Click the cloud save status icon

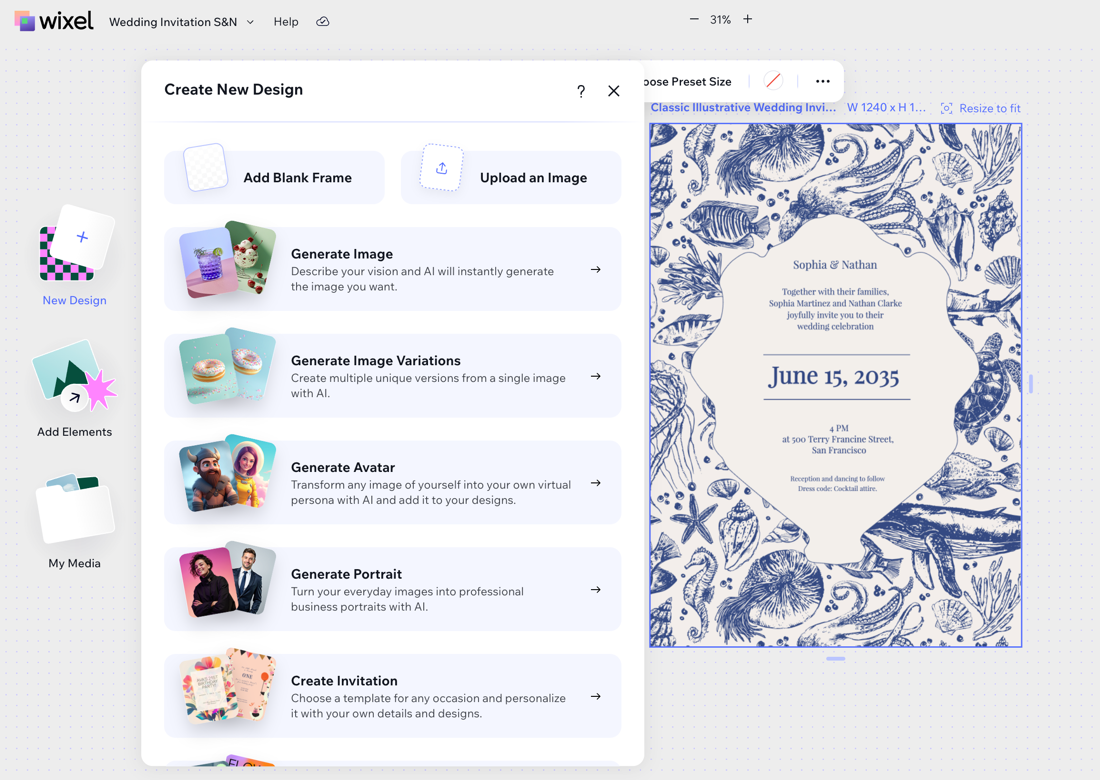(323, 22)
